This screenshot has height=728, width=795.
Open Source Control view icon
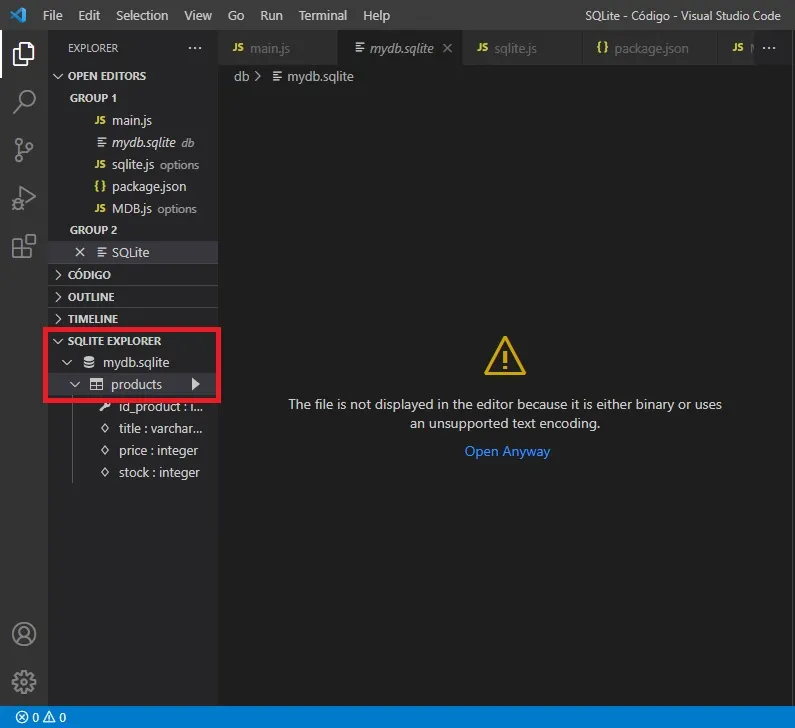click(x=23, y=150)
